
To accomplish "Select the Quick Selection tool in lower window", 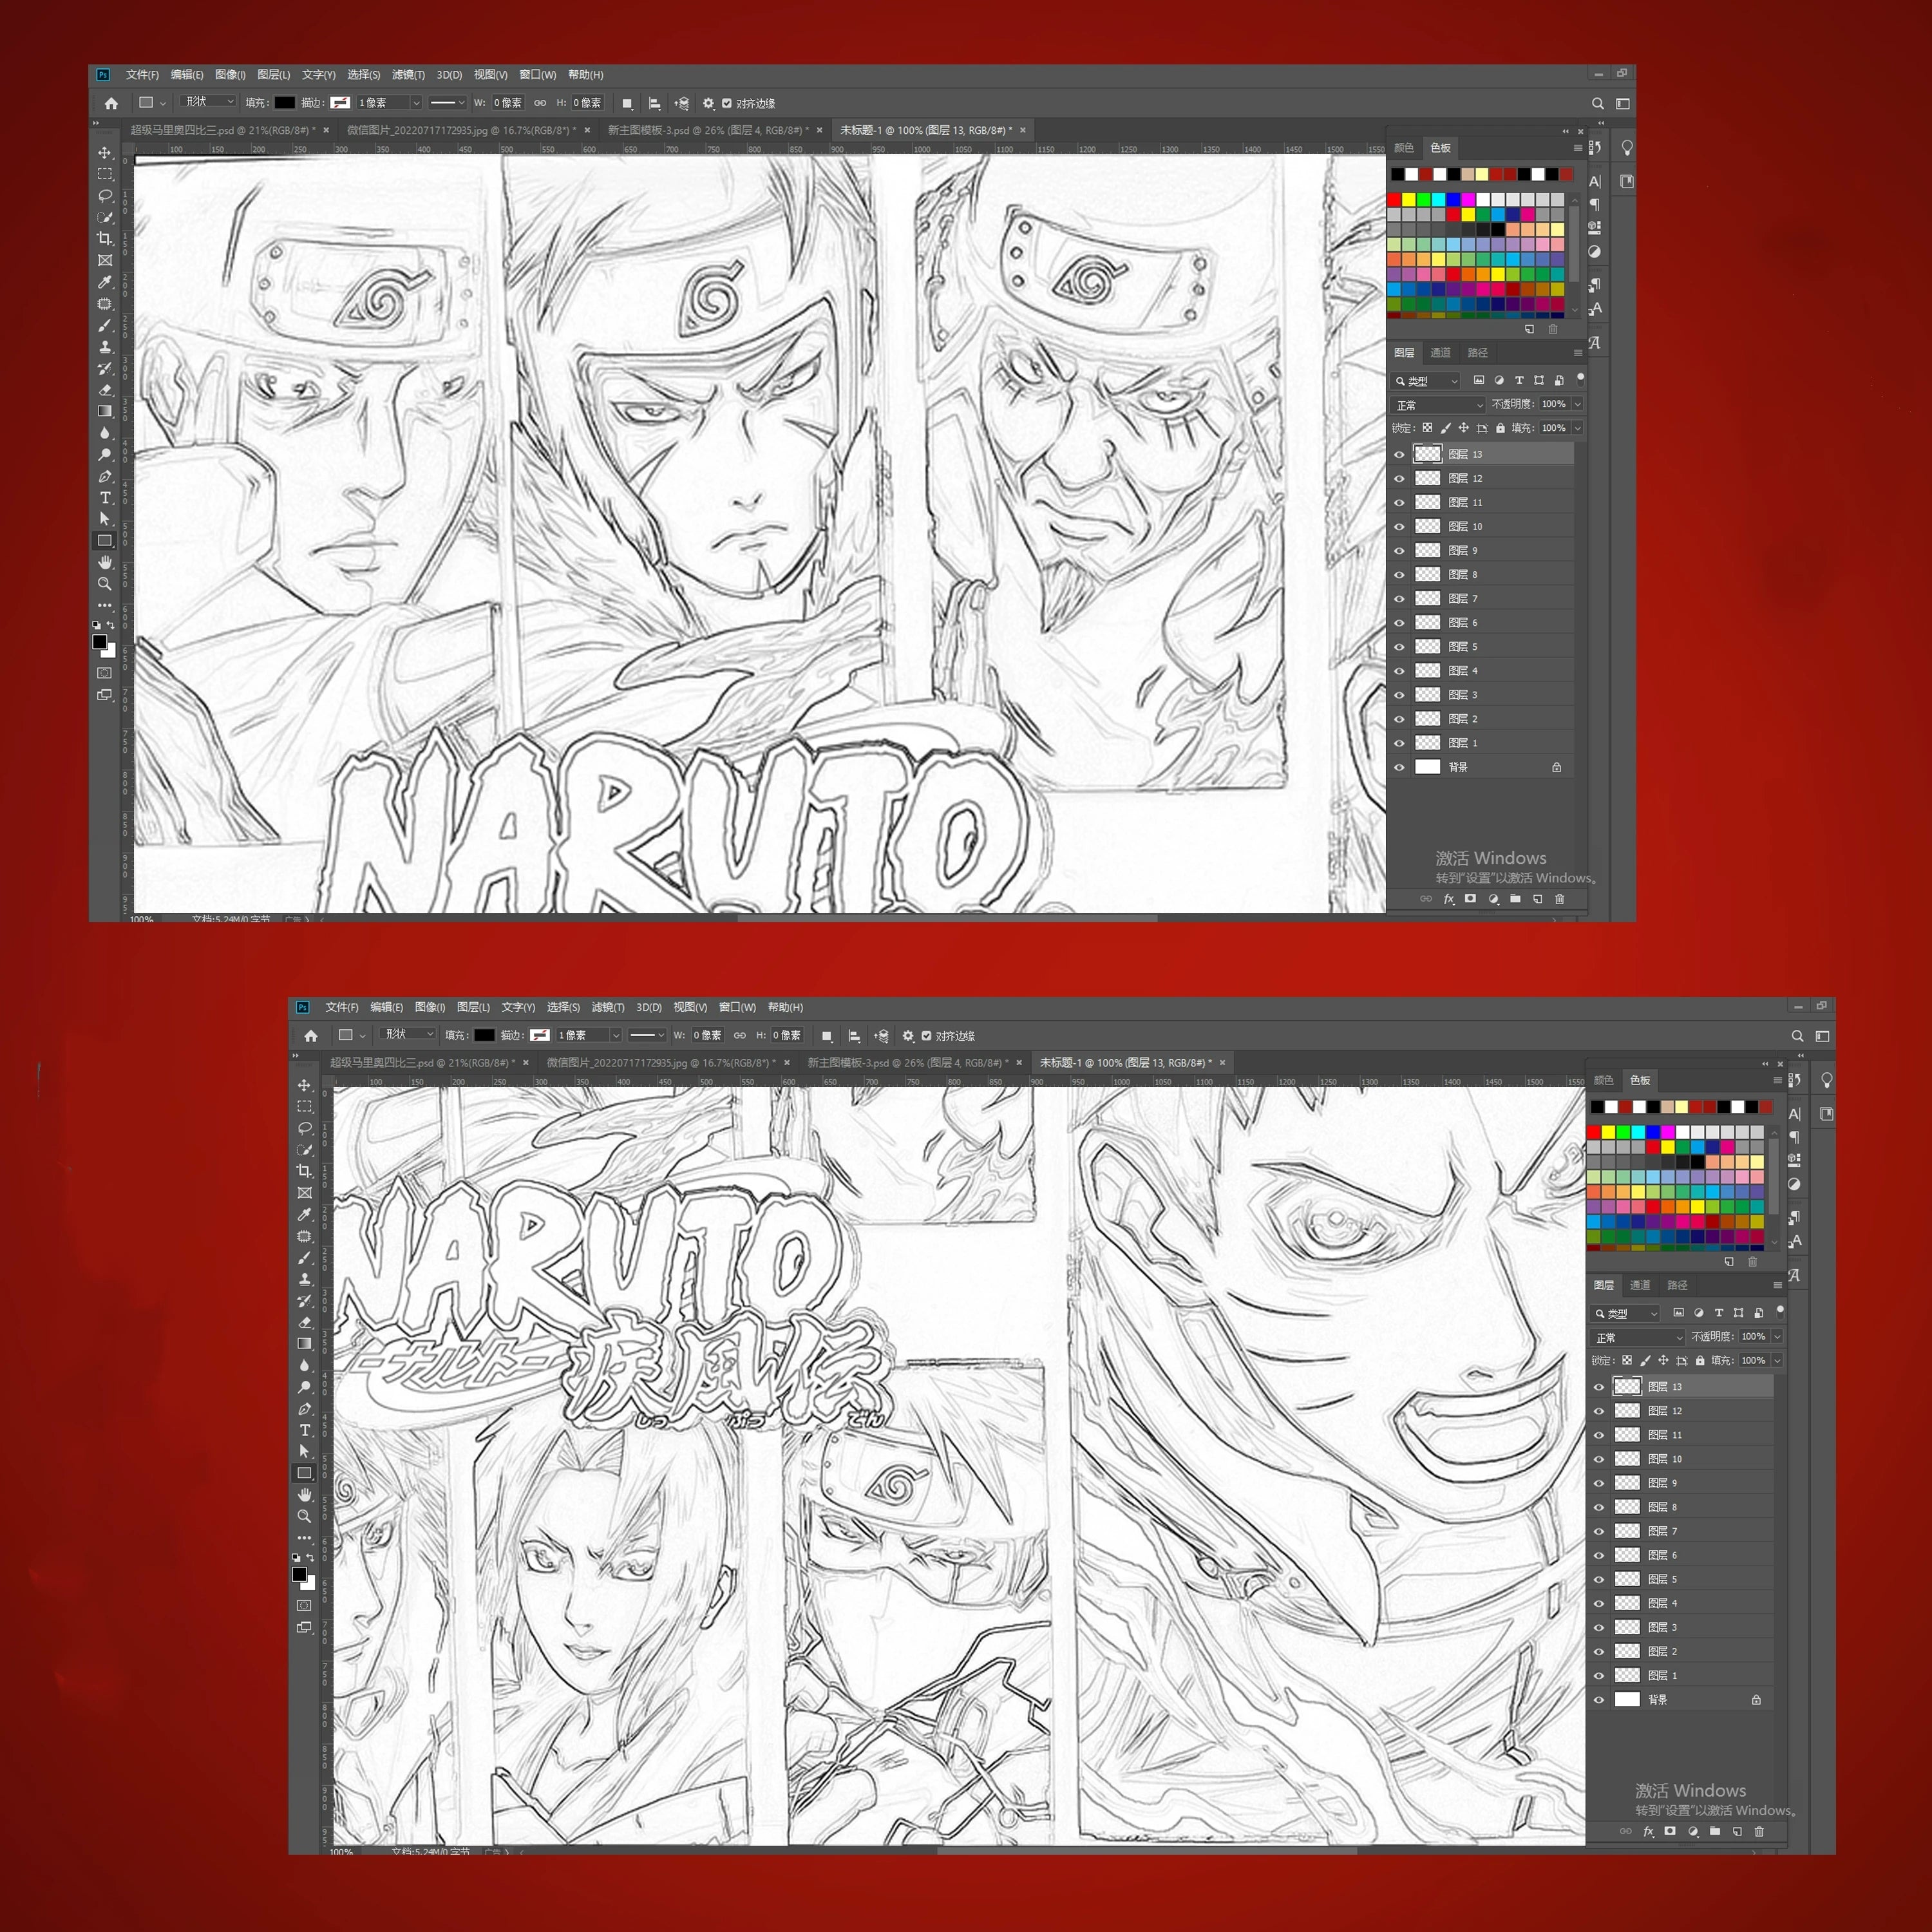I will pyautogui.click(x=305, y=1150).
